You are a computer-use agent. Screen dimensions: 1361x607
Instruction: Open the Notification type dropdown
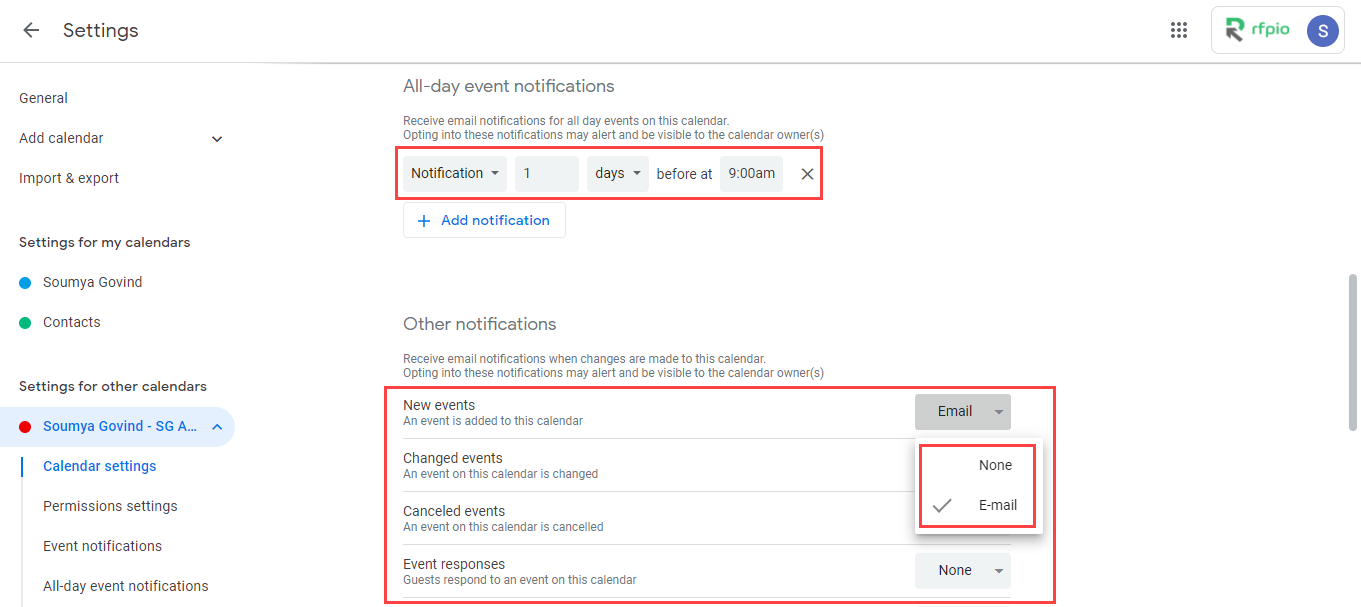455,174
